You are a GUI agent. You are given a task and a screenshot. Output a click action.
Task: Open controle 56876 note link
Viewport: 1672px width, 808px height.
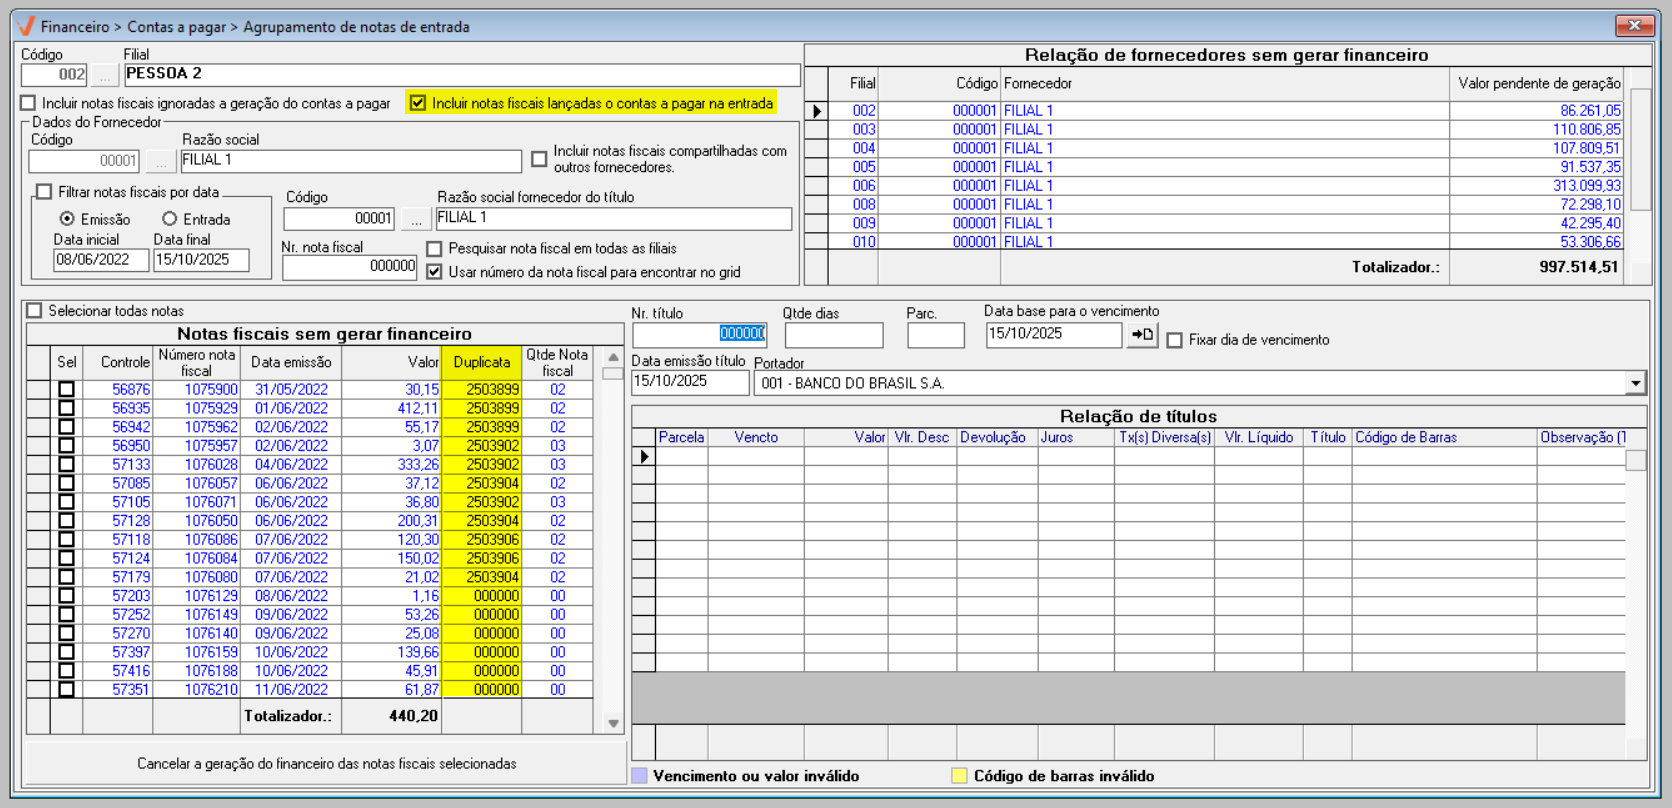click(131, 389)
